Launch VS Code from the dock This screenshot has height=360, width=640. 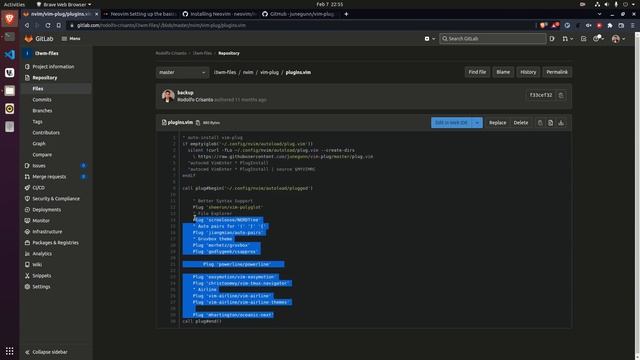coord(9,54)
